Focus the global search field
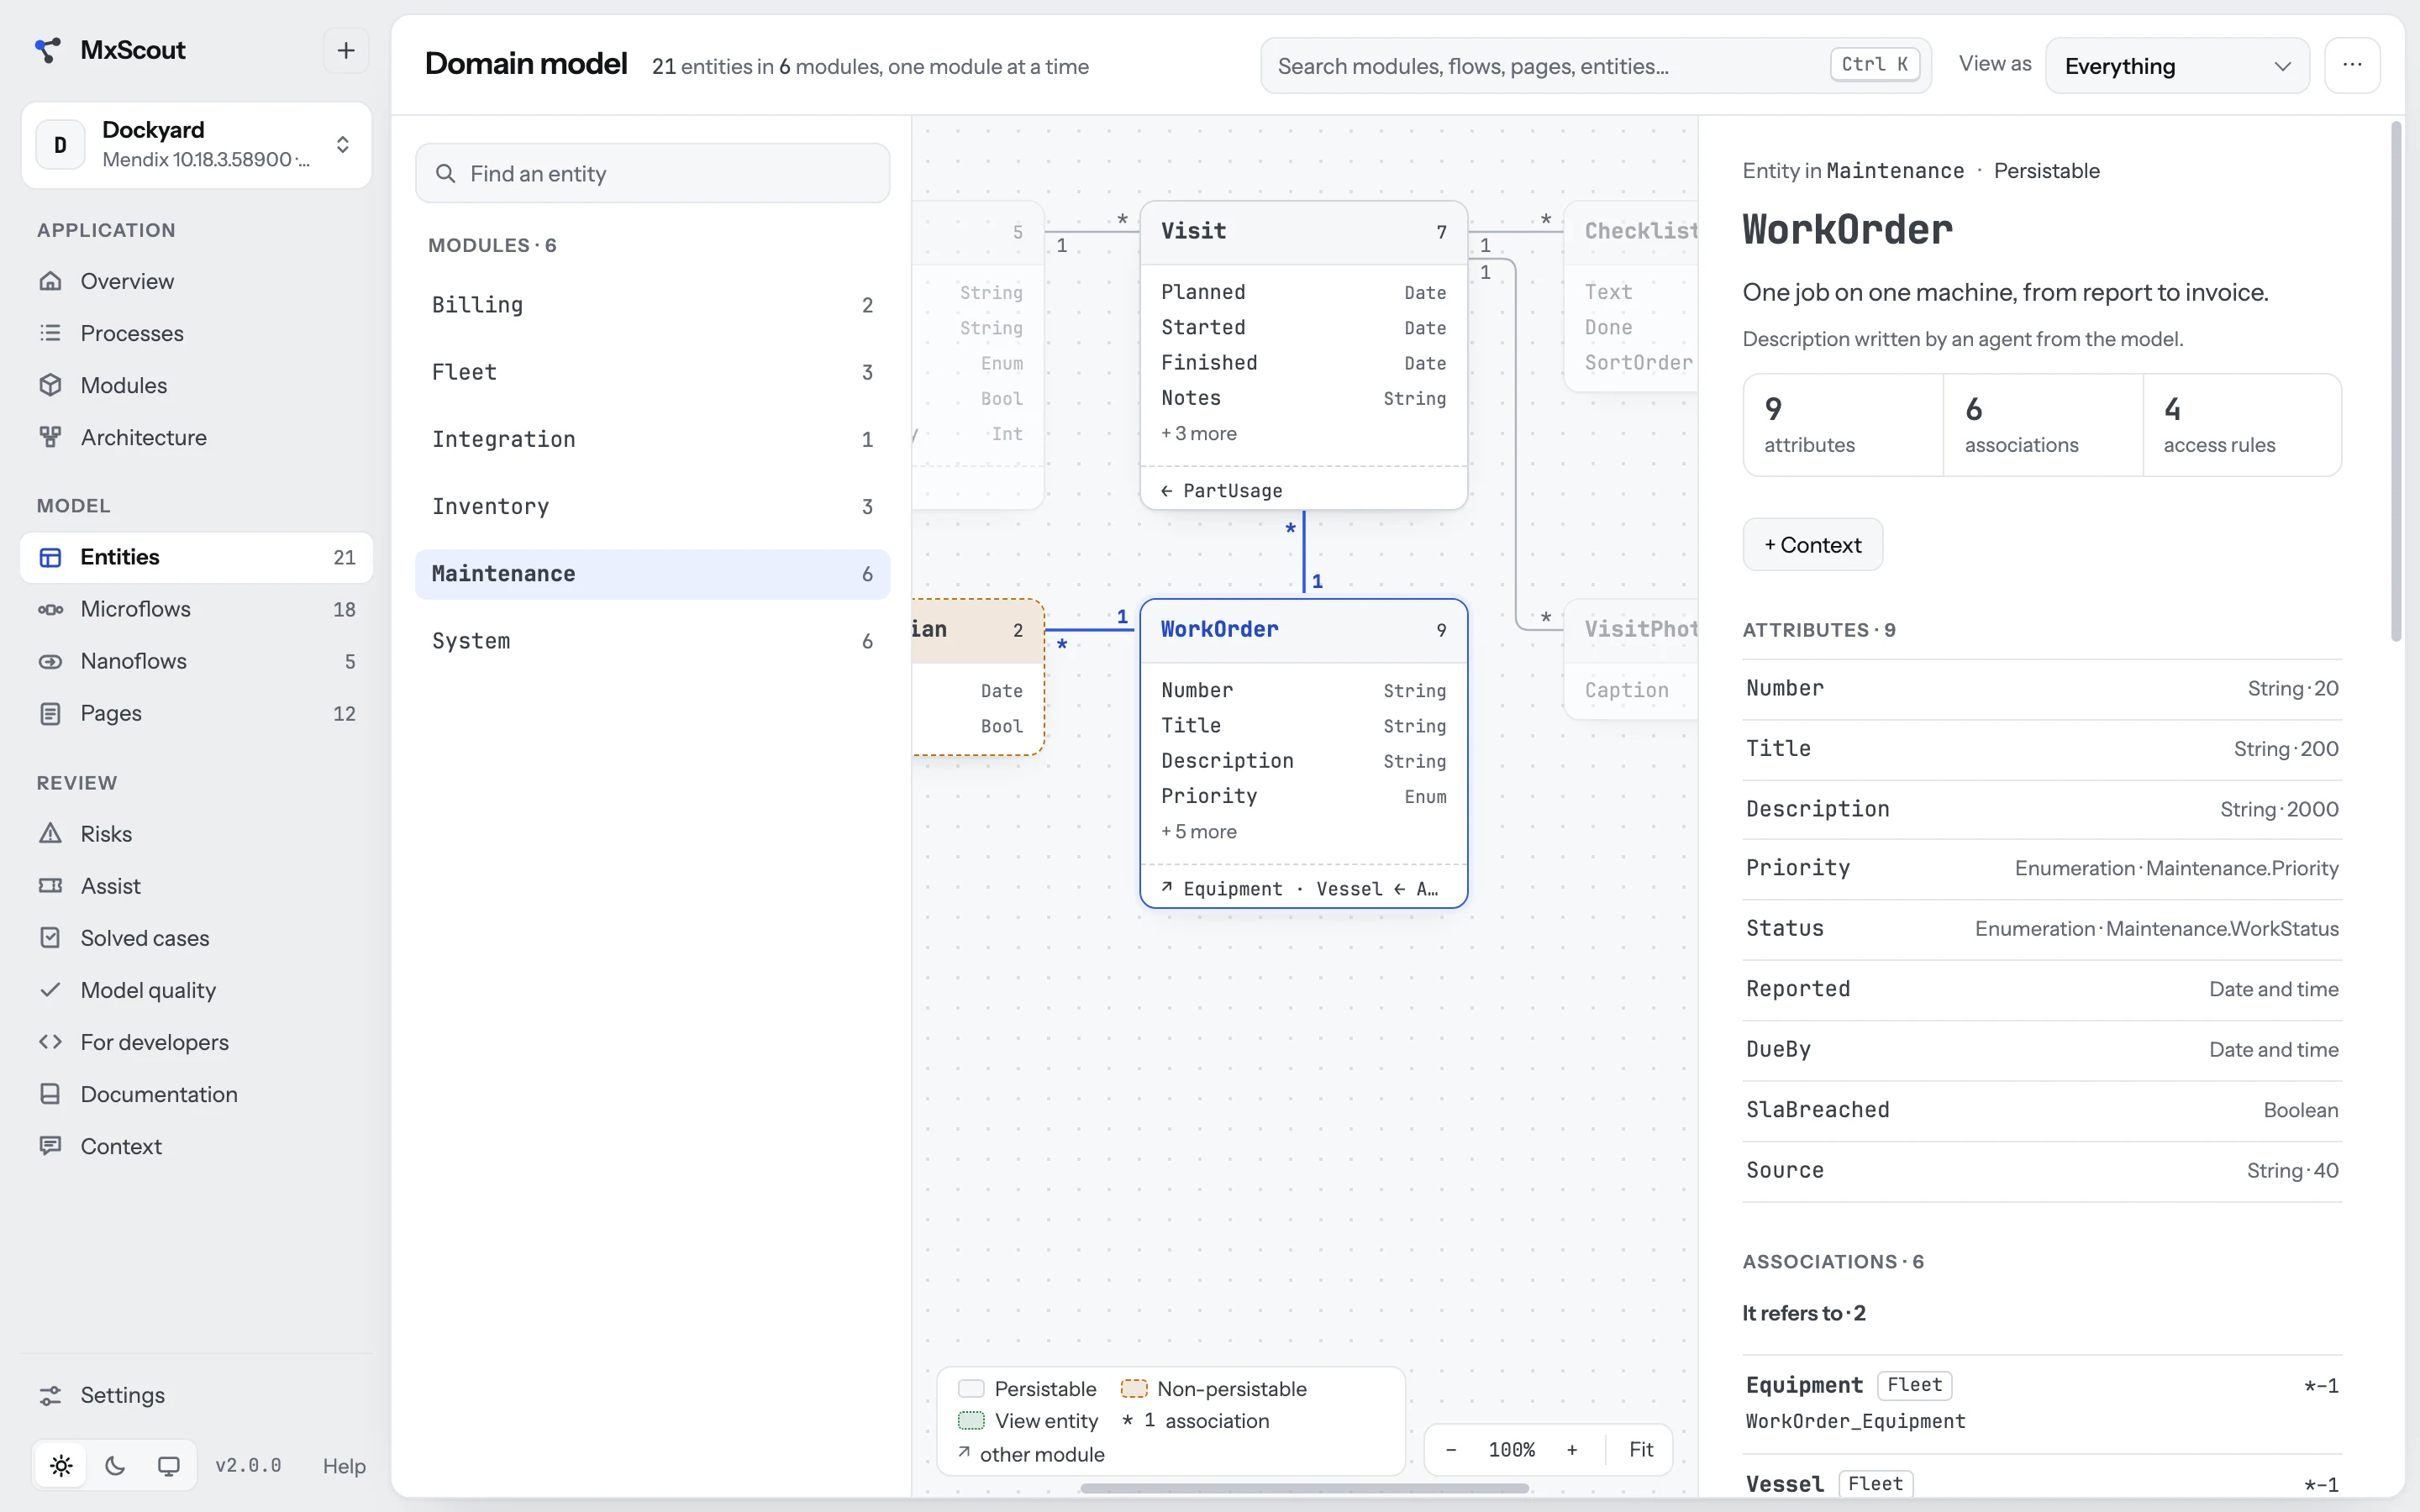Screen dimensions: 2420x1512 coord(1595,66)
